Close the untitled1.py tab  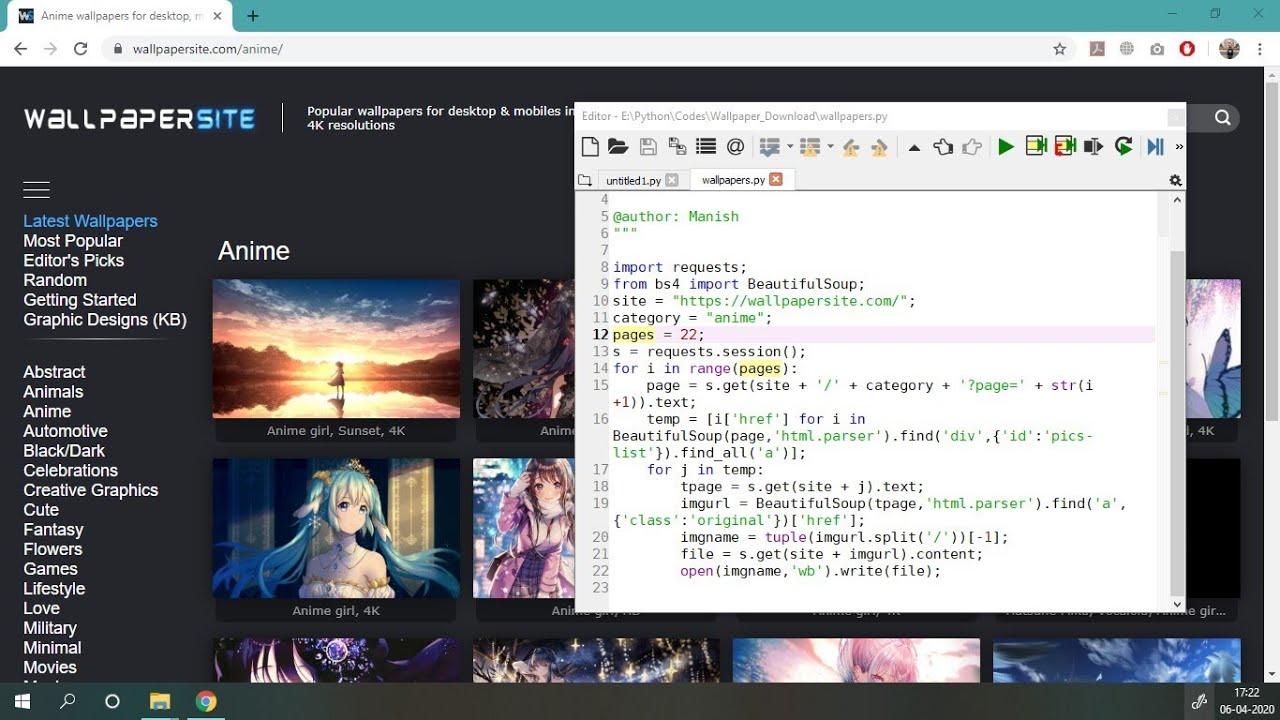coord(671,181)
